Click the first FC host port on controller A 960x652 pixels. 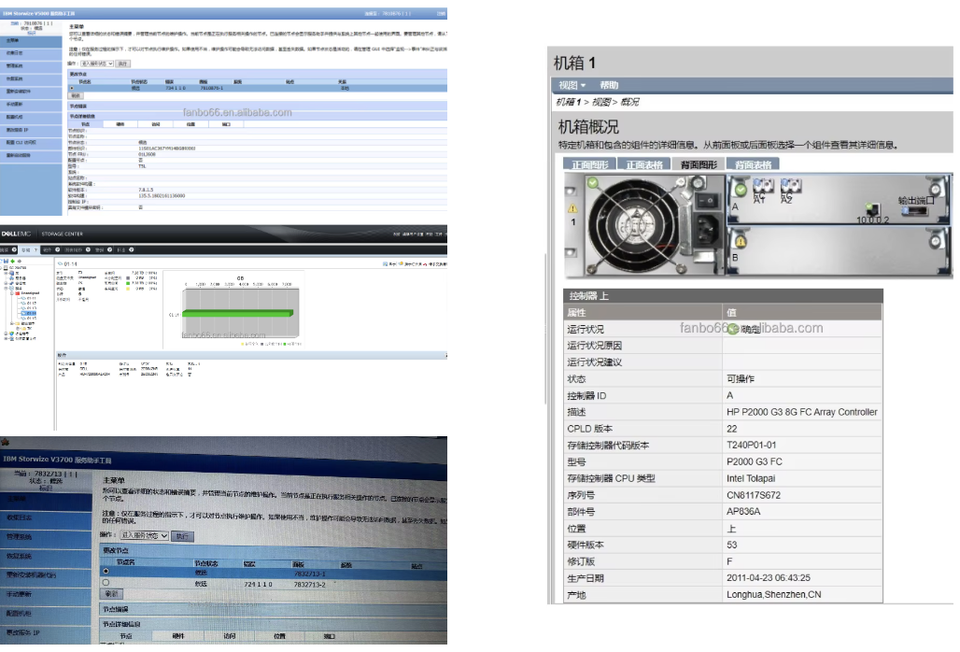click(762, 185)
